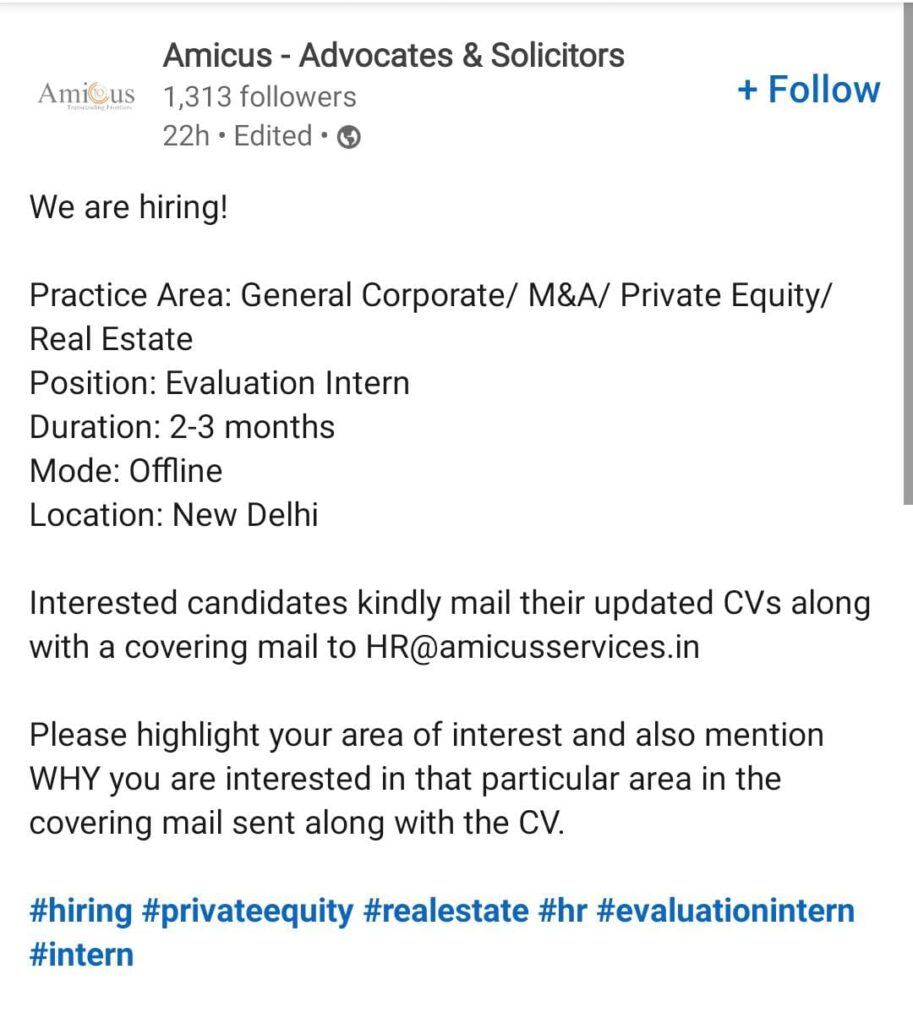Open the #realestate hashtag

point(446,910)
